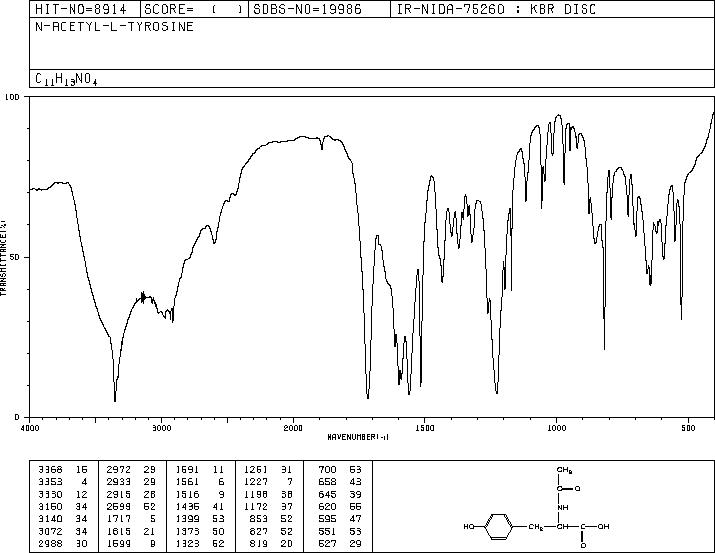The height and width of the screenshot is (553, 715).
Task: Click the 1500 tick label on x-axis
Action: tap(425, 428)
